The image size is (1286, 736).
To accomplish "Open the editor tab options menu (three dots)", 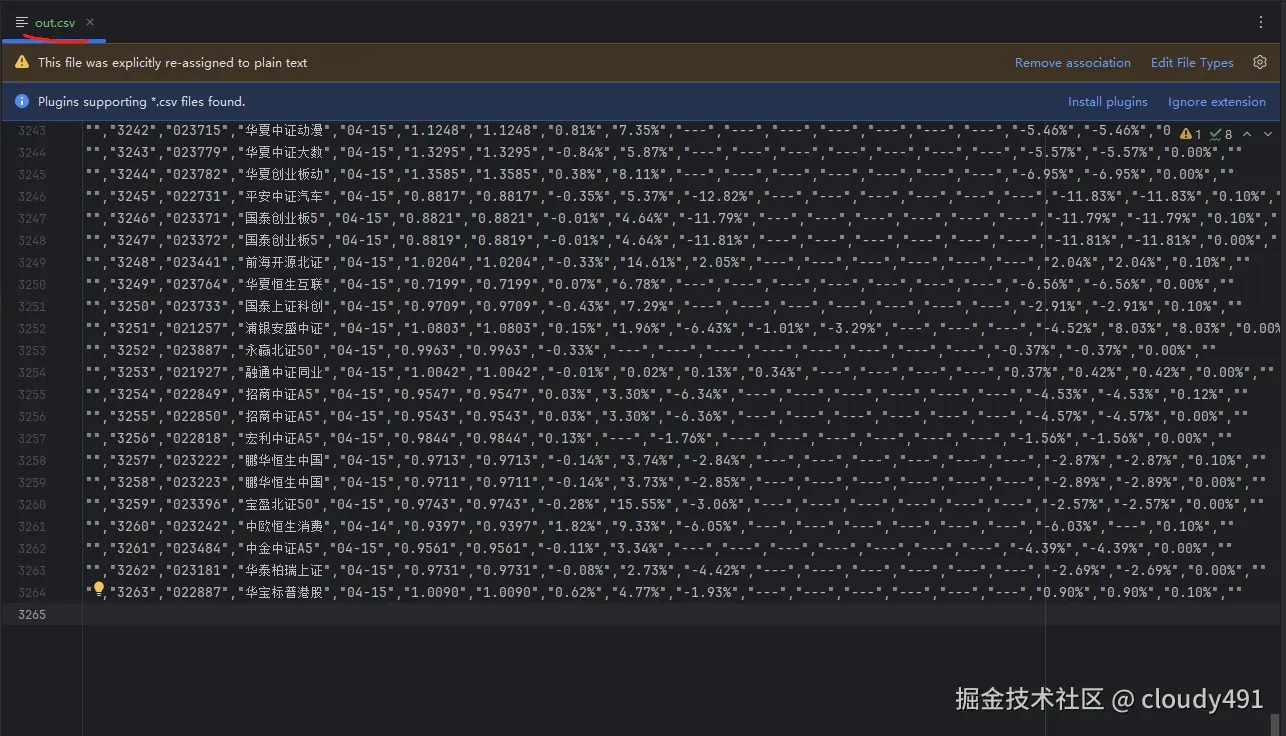I will 1261,22.
